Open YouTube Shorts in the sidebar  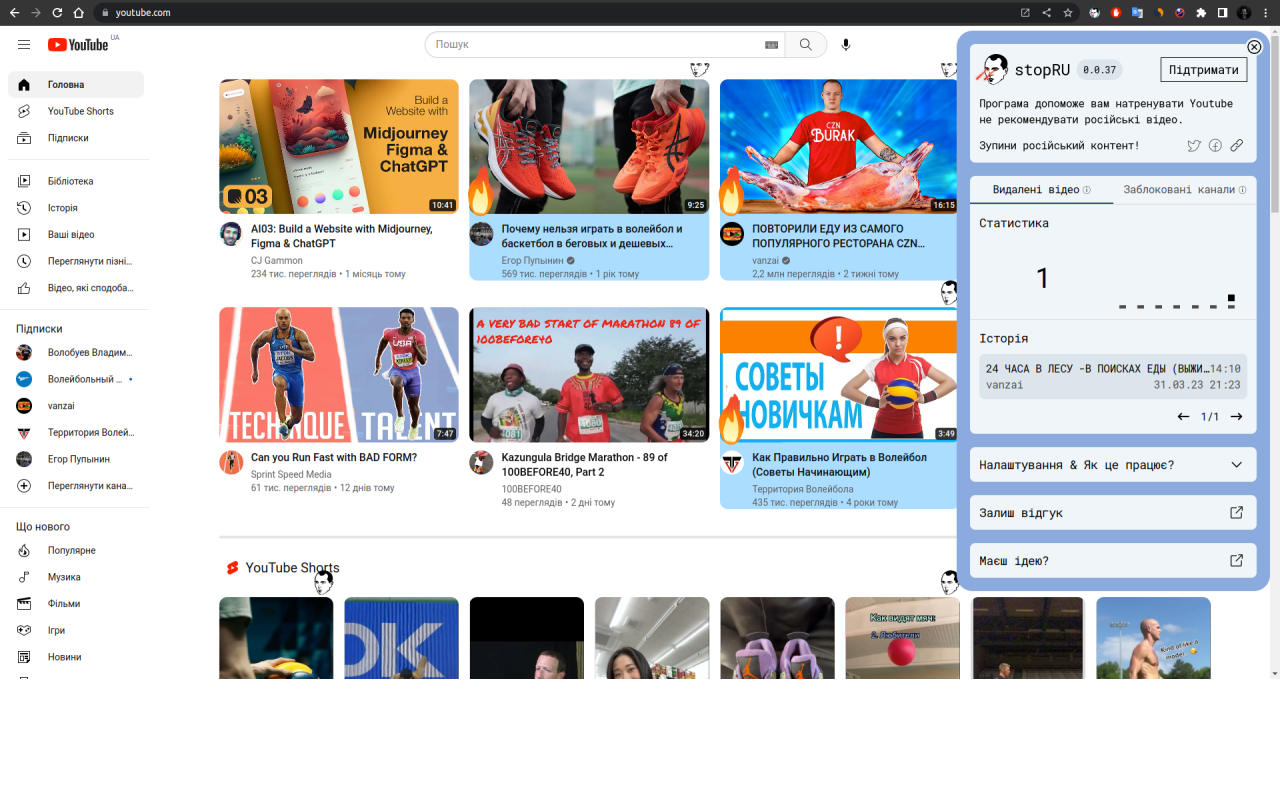click(x=80, y=111)
